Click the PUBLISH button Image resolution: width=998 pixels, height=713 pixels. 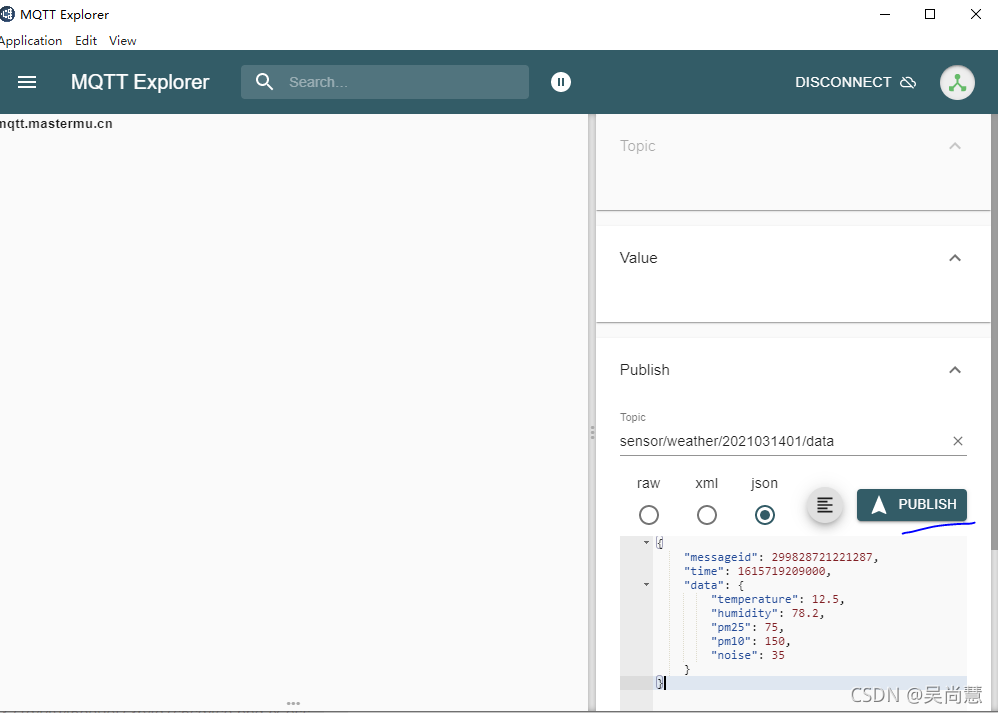point(911,505)
